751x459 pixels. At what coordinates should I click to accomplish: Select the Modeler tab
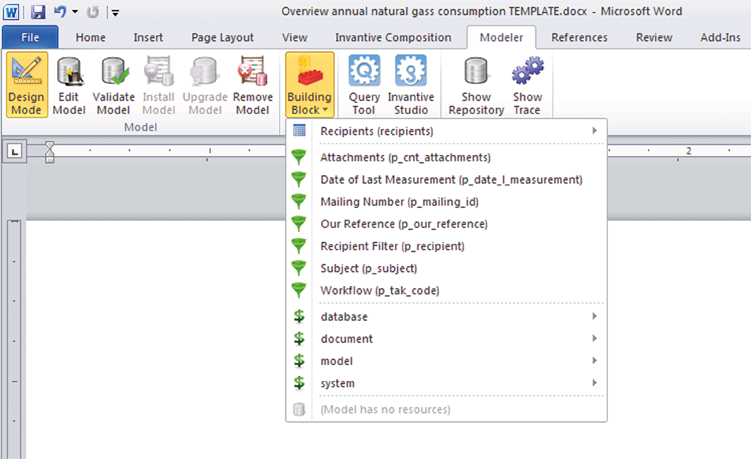(x=501, y=37)
